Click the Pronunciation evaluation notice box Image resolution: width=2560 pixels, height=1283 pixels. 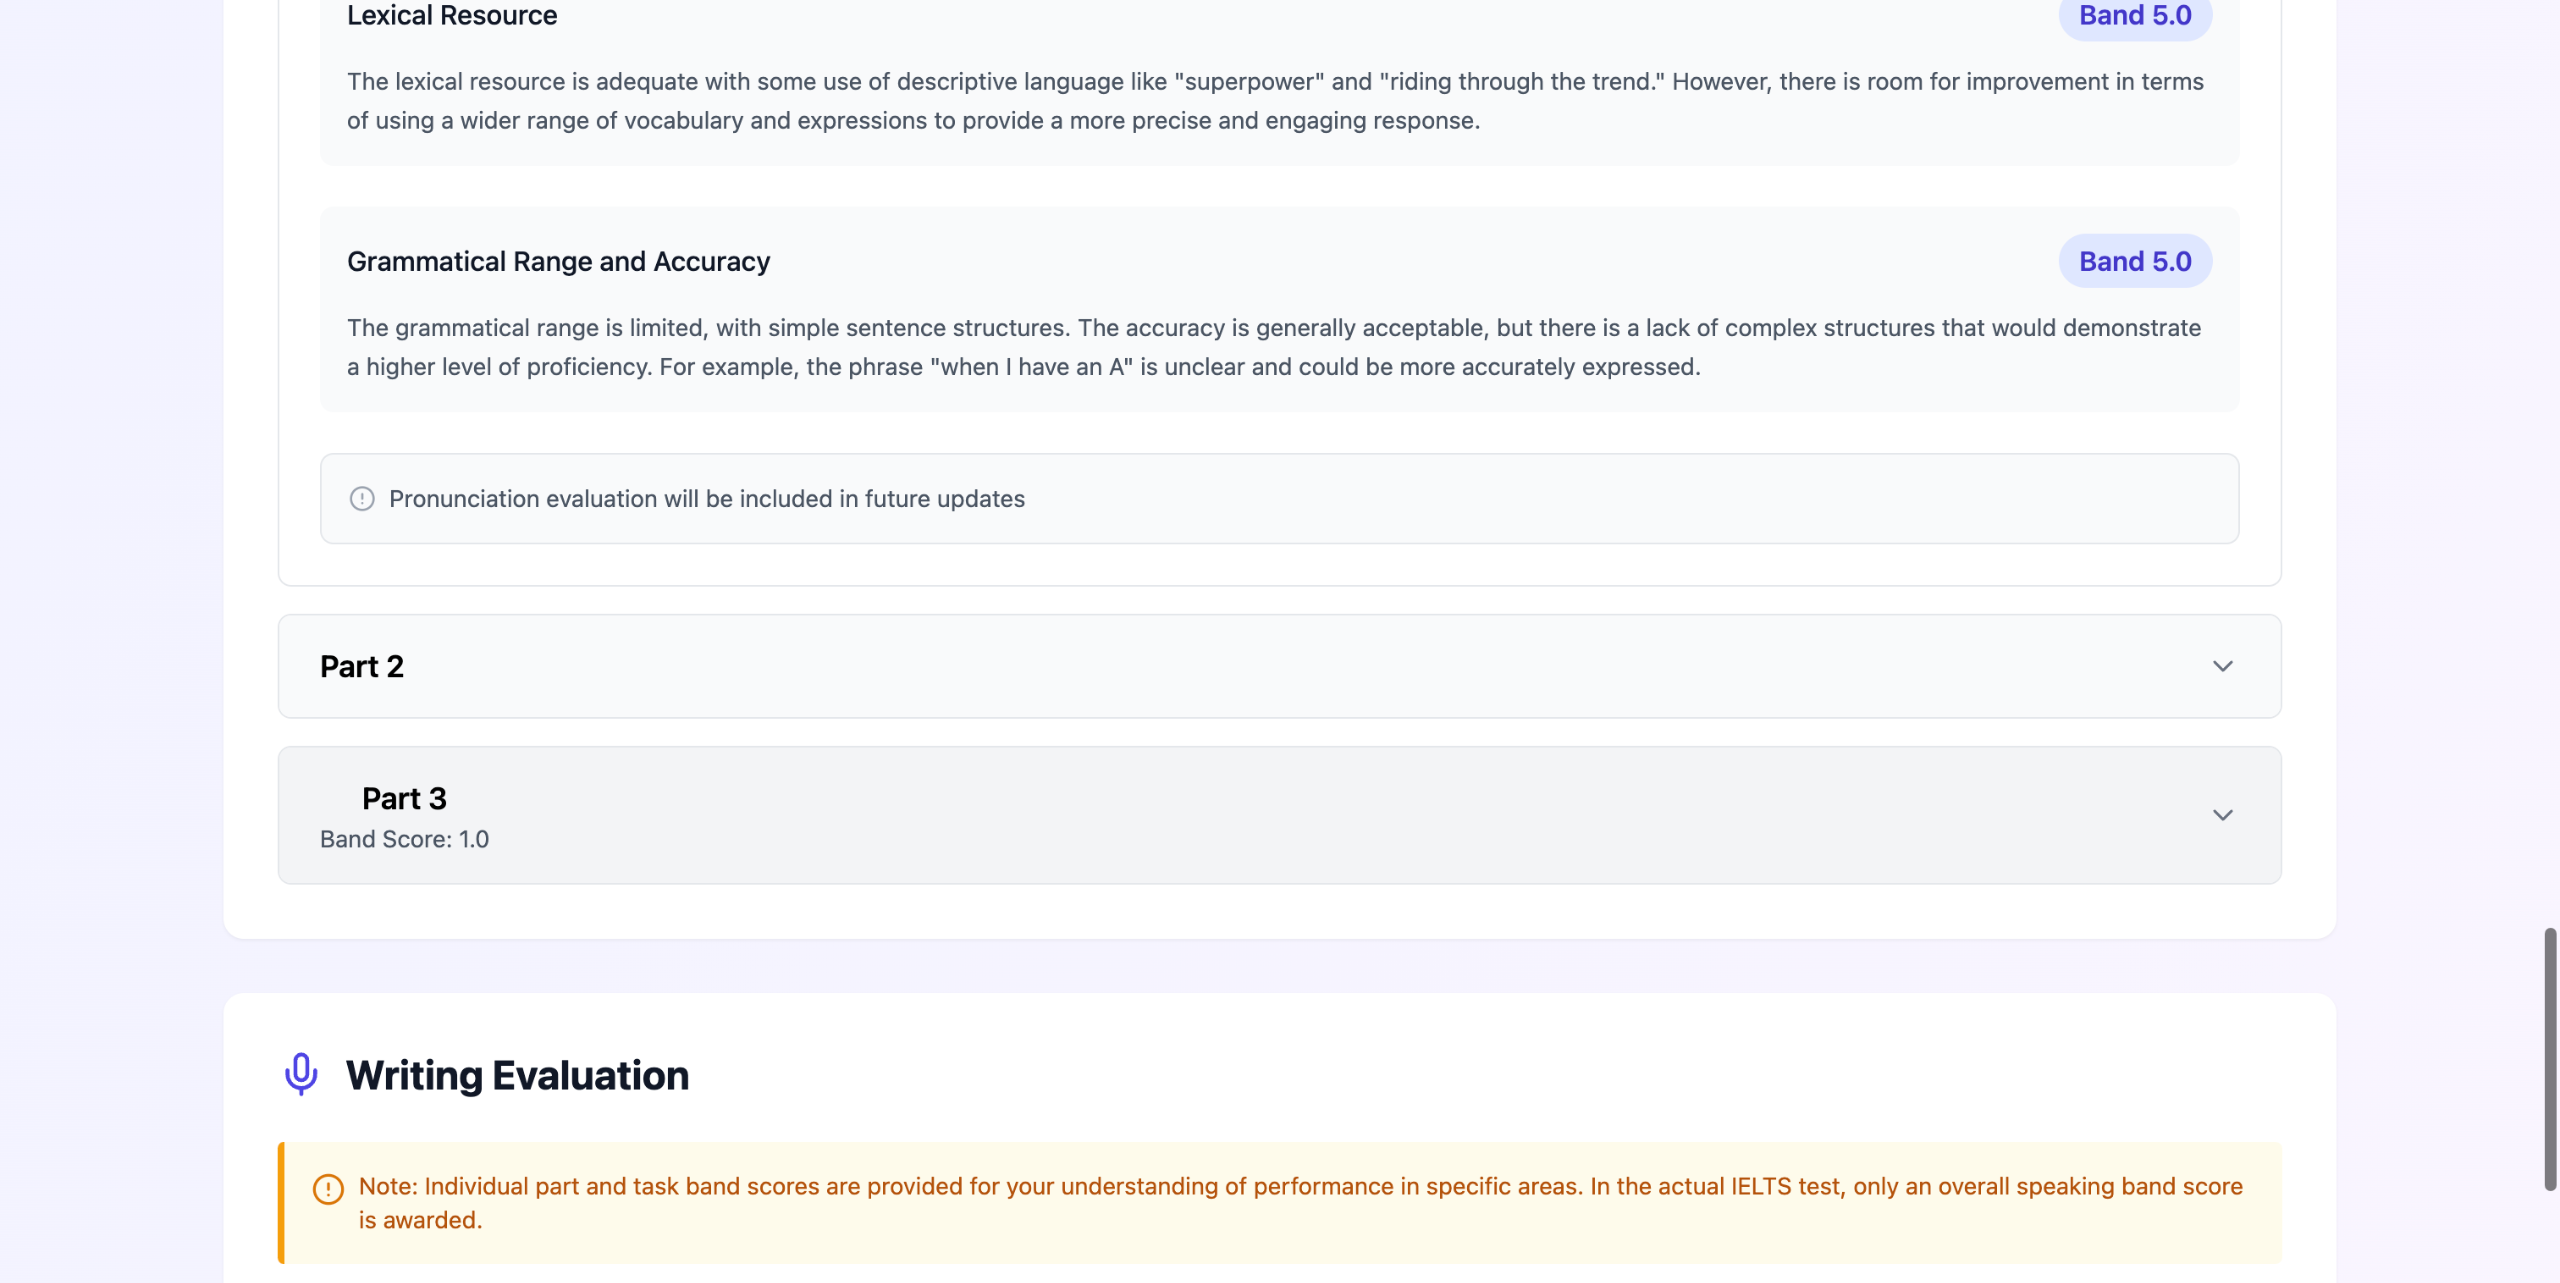point(1279,499)
